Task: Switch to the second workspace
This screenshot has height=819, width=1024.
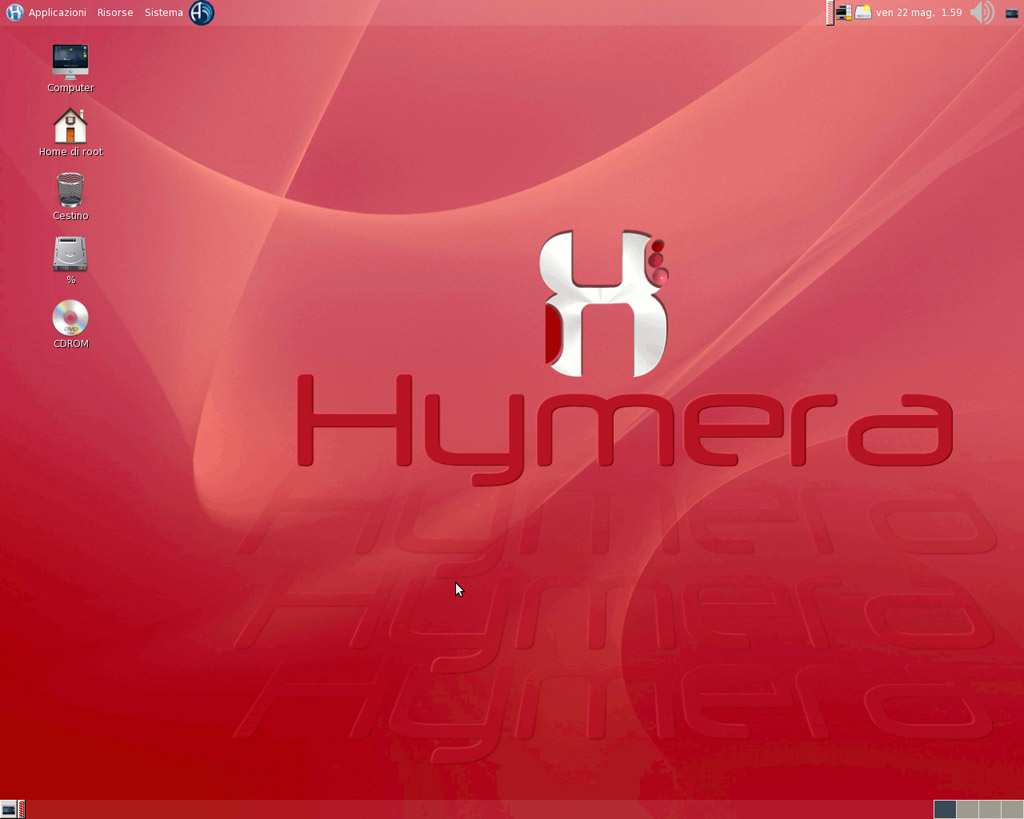Action: point(966,810)
